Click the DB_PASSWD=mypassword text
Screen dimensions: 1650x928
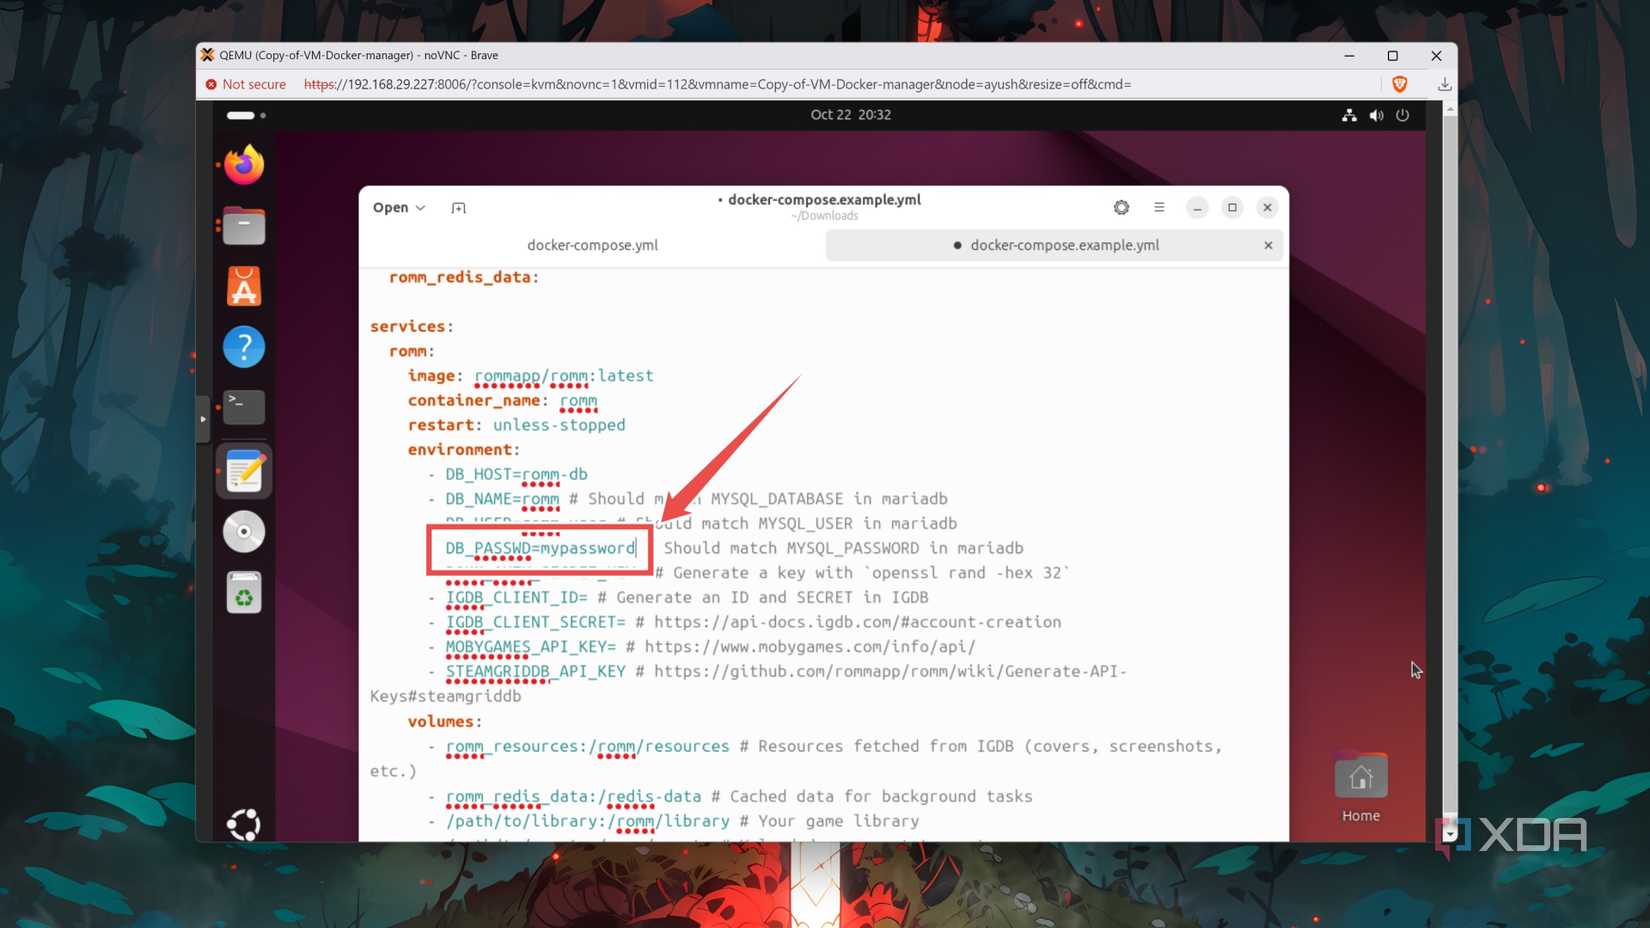(540, 548)
